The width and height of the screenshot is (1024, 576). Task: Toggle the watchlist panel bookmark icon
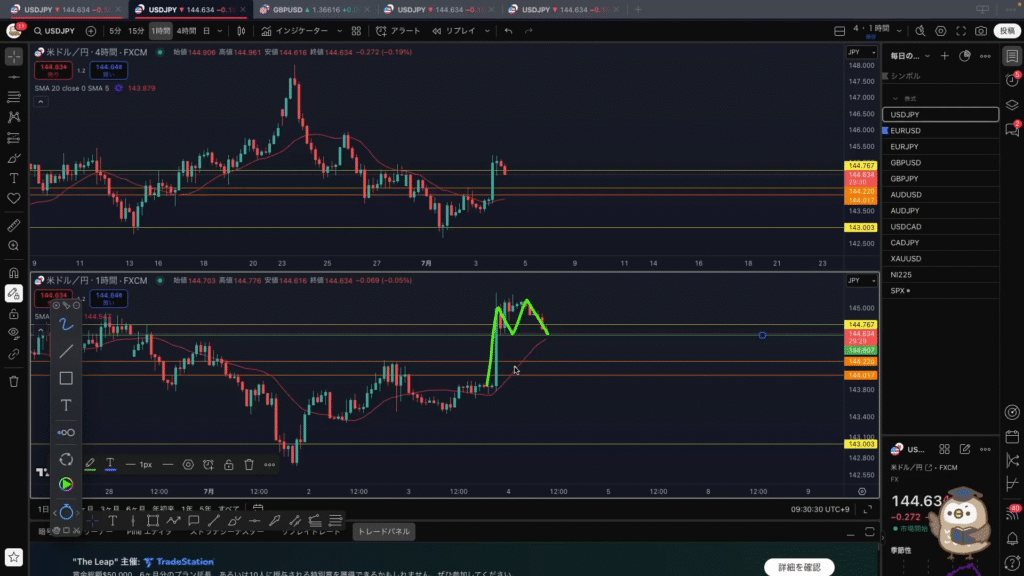1012,56
